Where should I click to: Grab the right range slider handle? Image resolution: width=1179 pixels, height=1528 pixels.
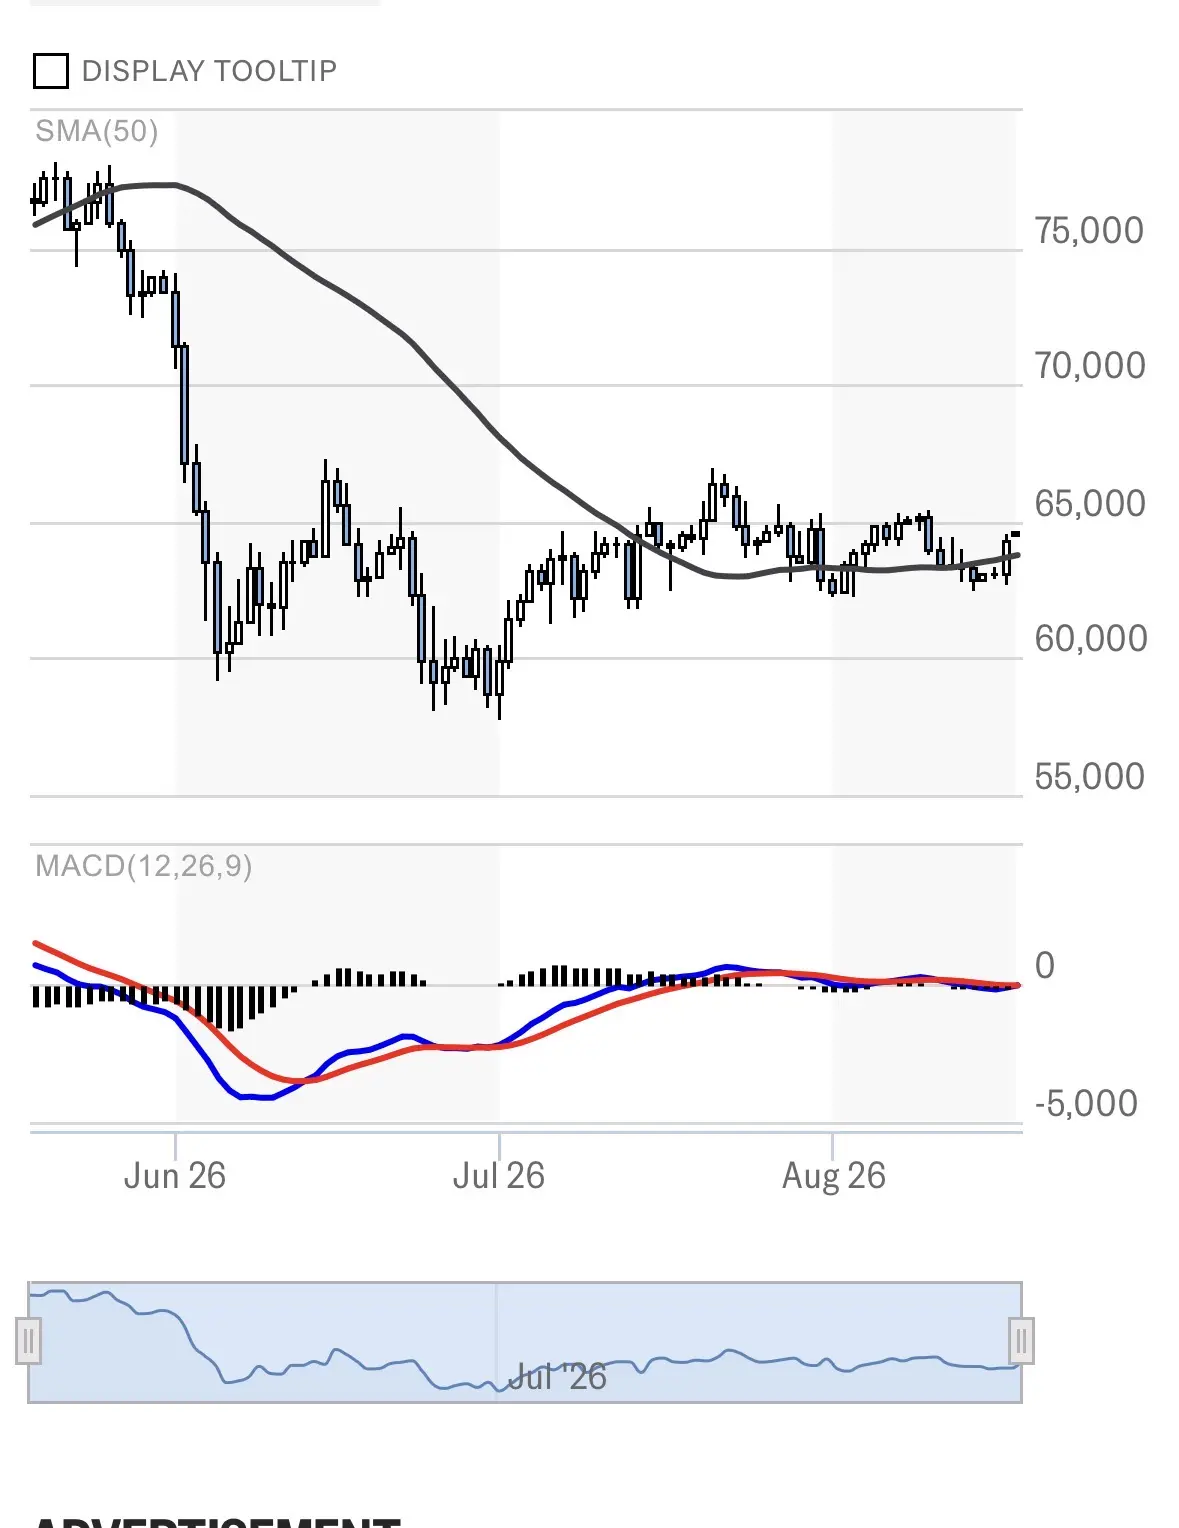(1021, 1341)
